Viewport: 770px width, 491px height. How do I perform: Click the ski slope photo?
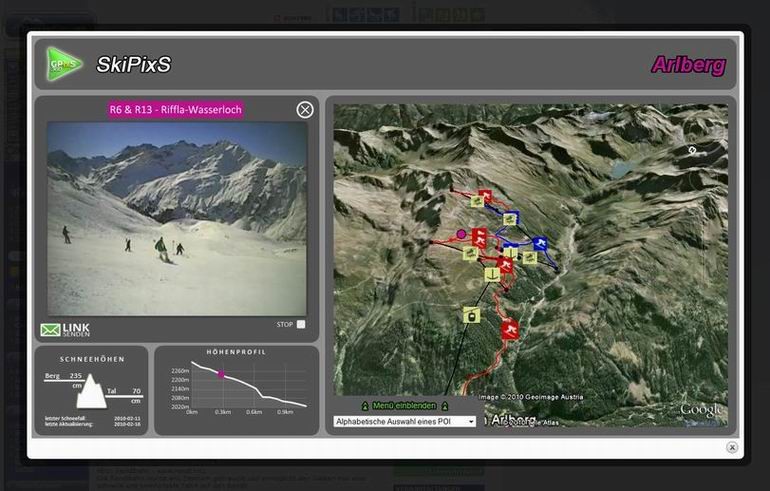(x=177, y=218)
